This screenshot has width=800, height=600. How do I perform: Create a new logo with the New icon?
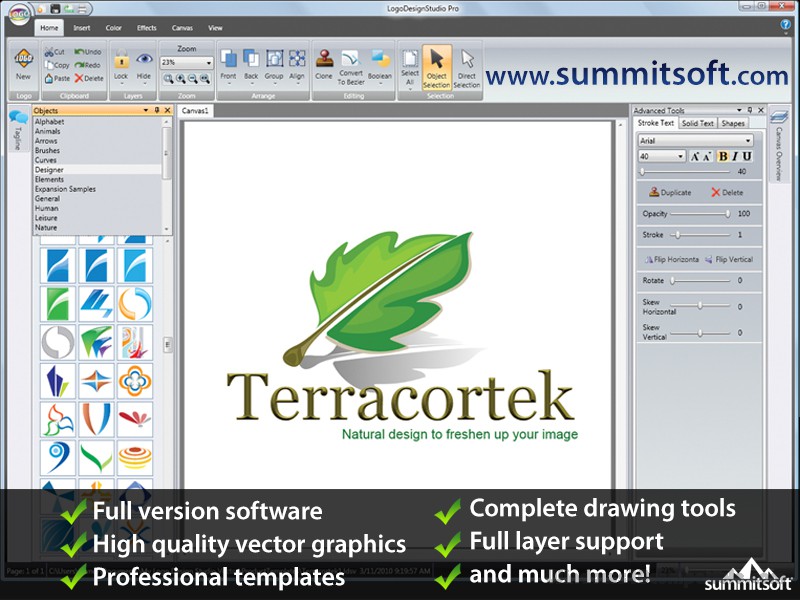[x=22, y=64]
